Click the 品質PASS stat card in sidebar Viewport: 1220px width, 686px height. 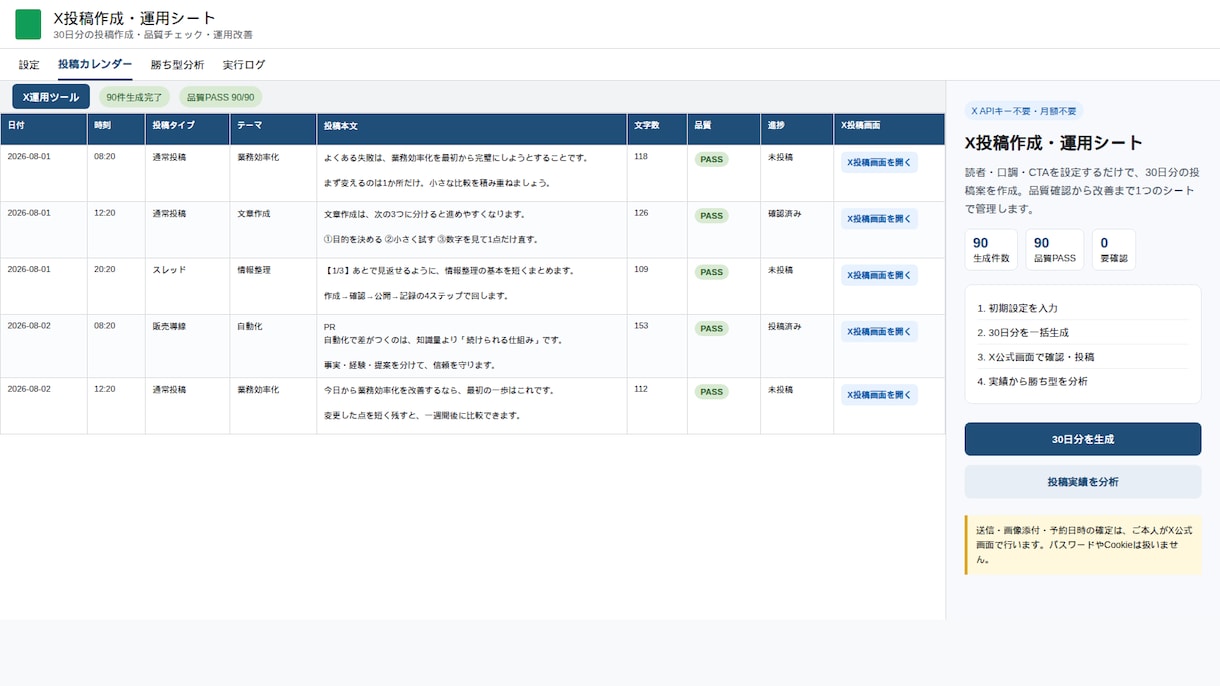[1055, 249]
